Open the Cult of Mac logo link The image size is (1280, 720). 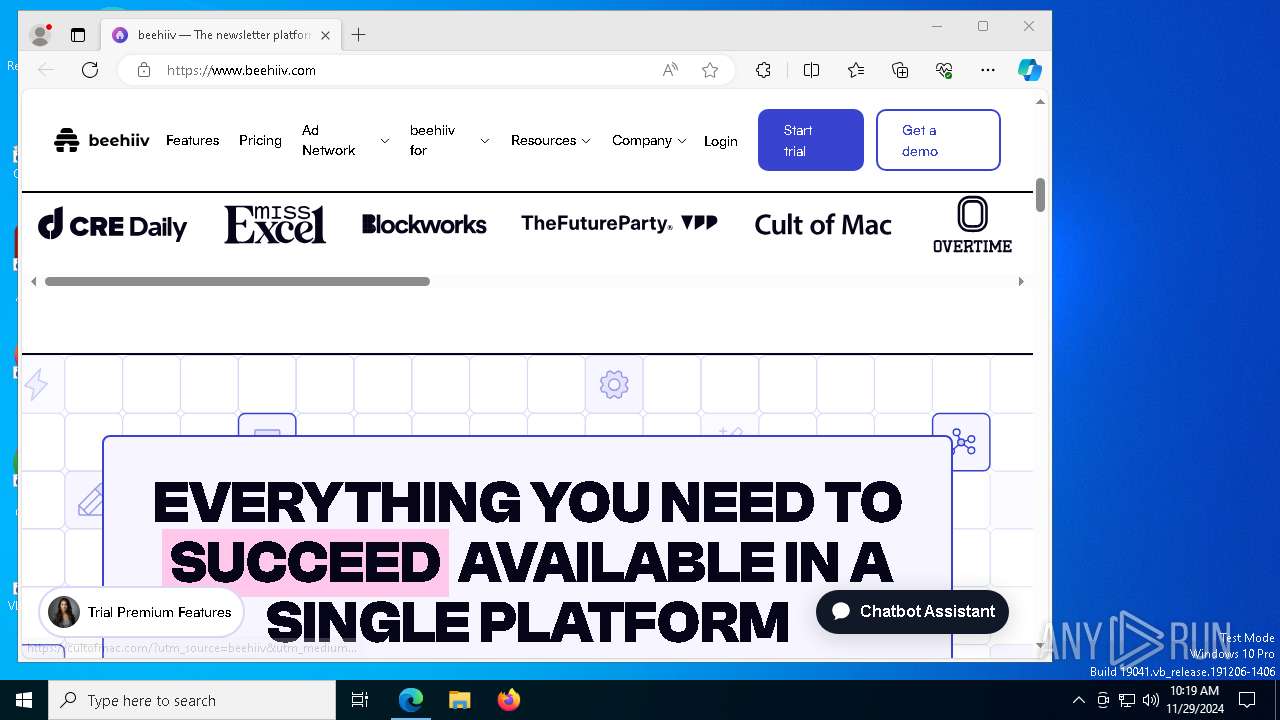[823, 225]
